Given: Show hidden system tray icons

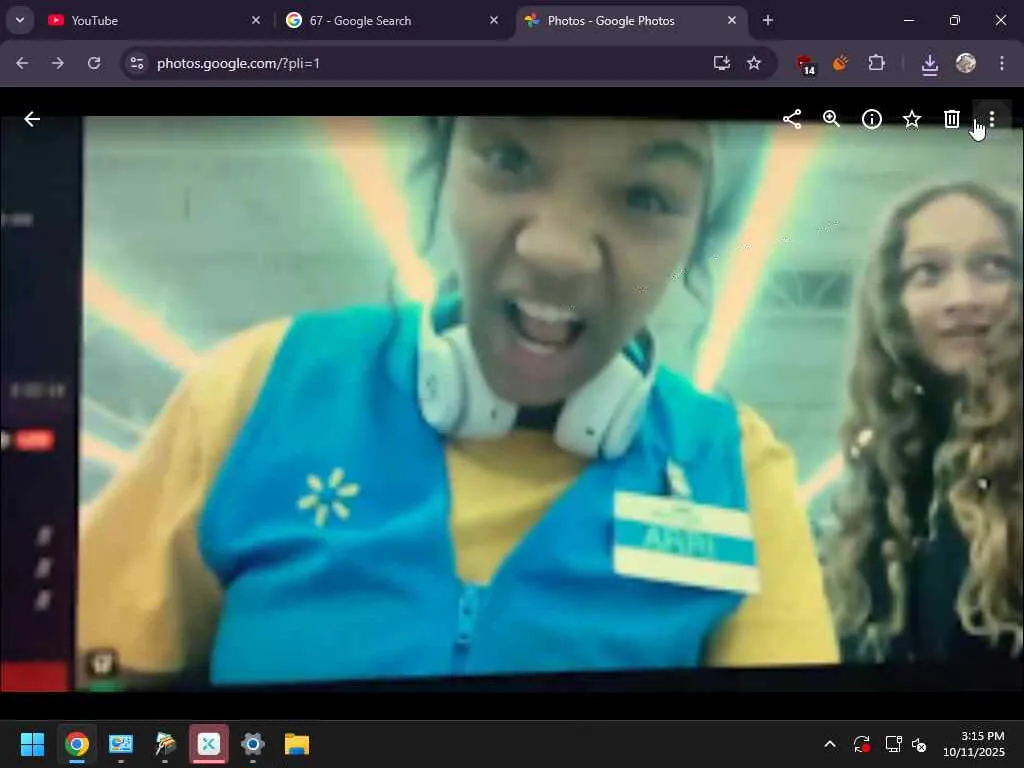Looking at the screenshot, I should click(830, 744).
